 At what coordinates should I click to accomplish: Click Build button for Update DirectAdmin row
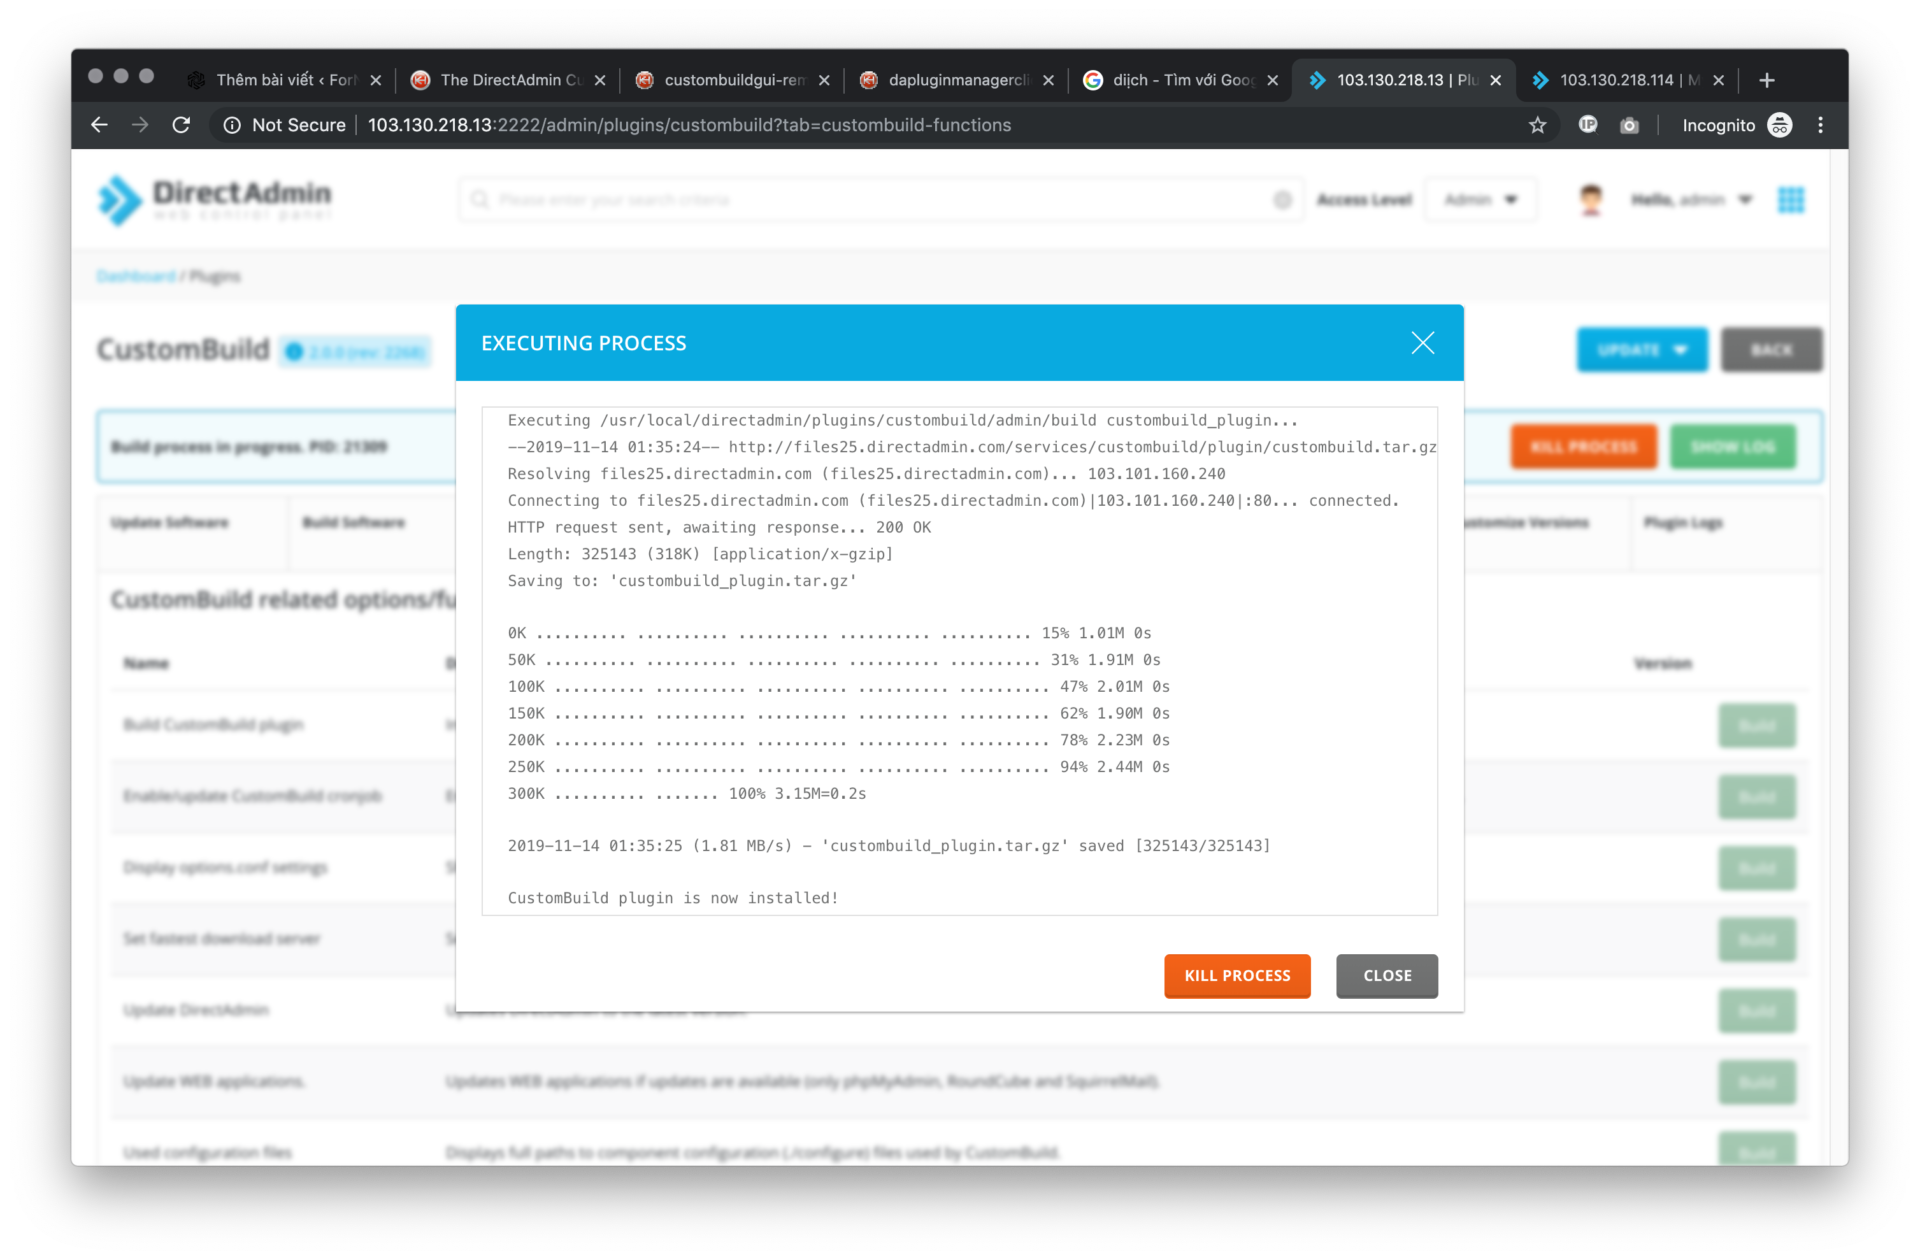pos(1757,1011)
